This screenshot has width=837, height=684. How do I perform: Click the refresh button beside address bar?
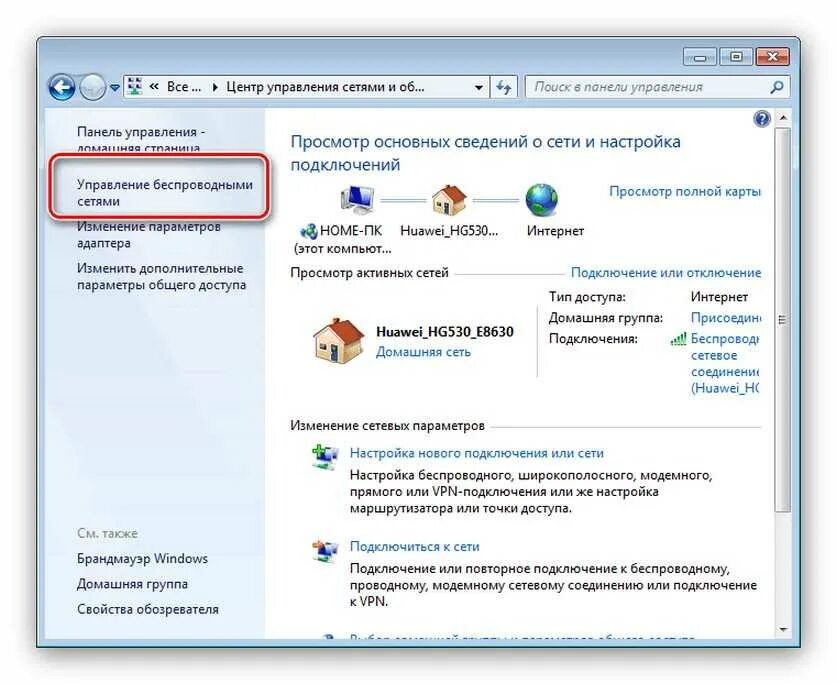[x=503, y=87]
